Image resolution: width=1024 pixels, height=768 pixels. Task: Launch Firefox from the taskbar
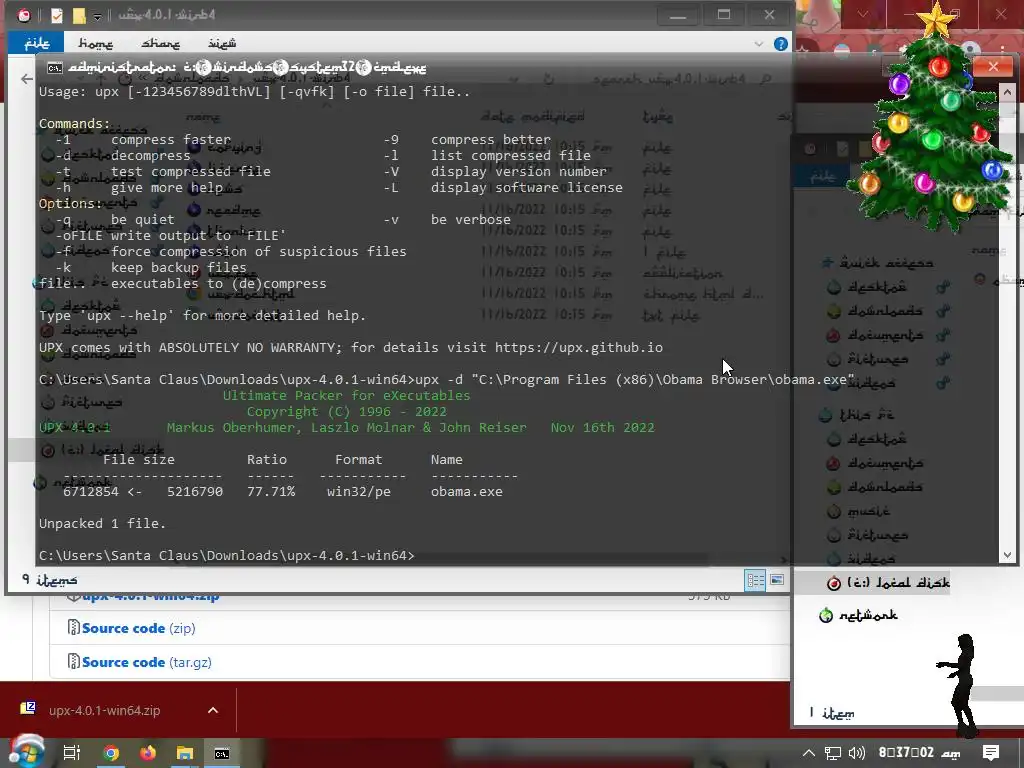pos(148,753)
